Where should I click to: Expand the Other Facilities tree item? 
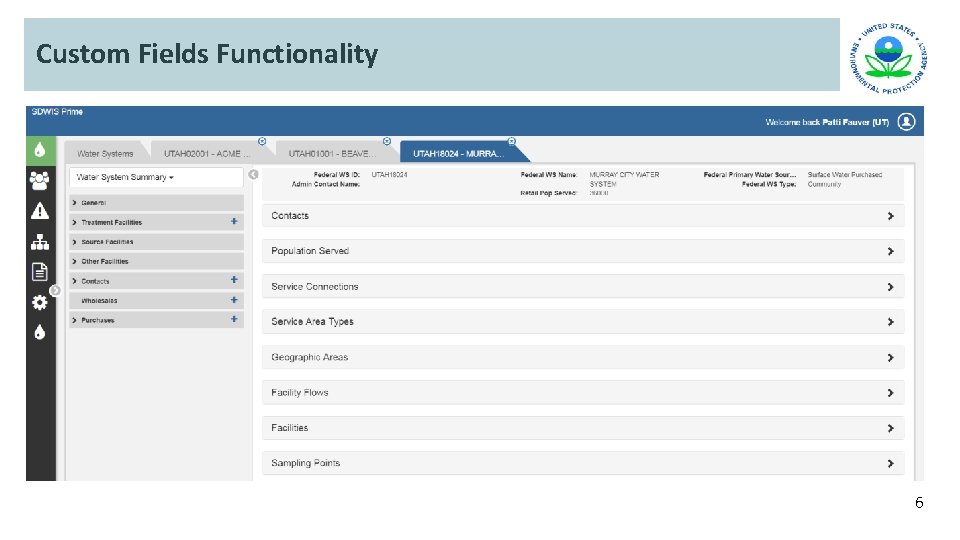pyautogui.click(x=156, y=261)
